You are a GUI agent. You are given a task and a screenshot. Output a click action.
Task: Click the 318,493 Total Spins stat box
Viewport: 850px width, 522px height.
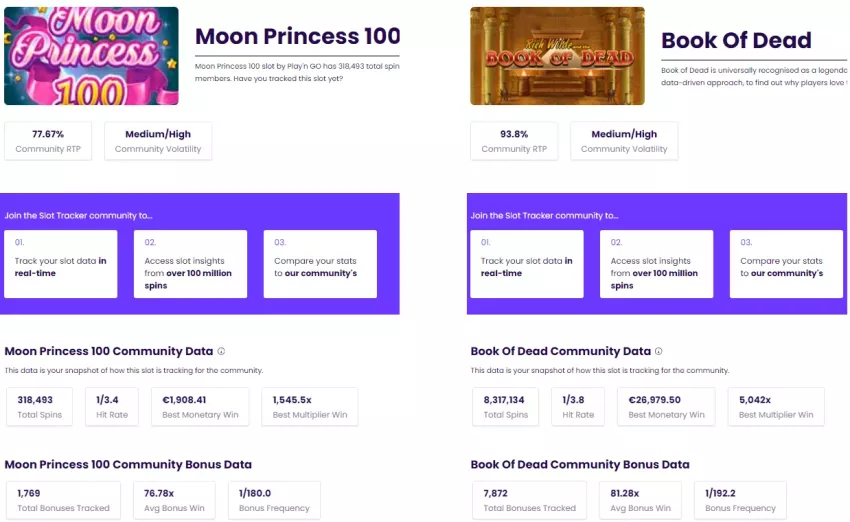[39, 407]
